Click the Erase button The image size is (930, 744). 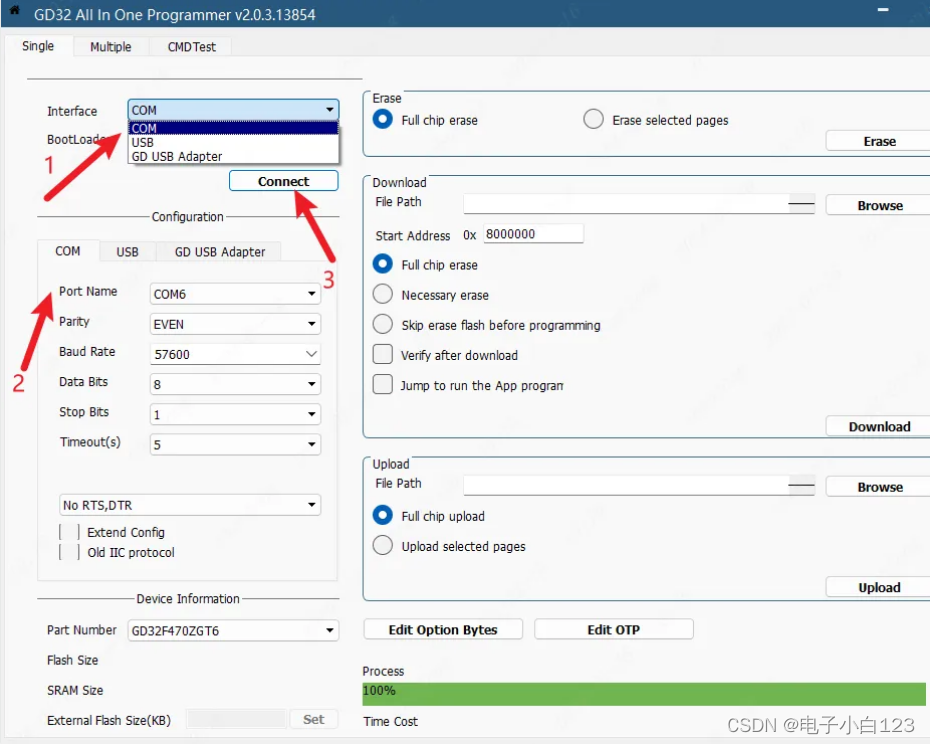pos(878,141)
